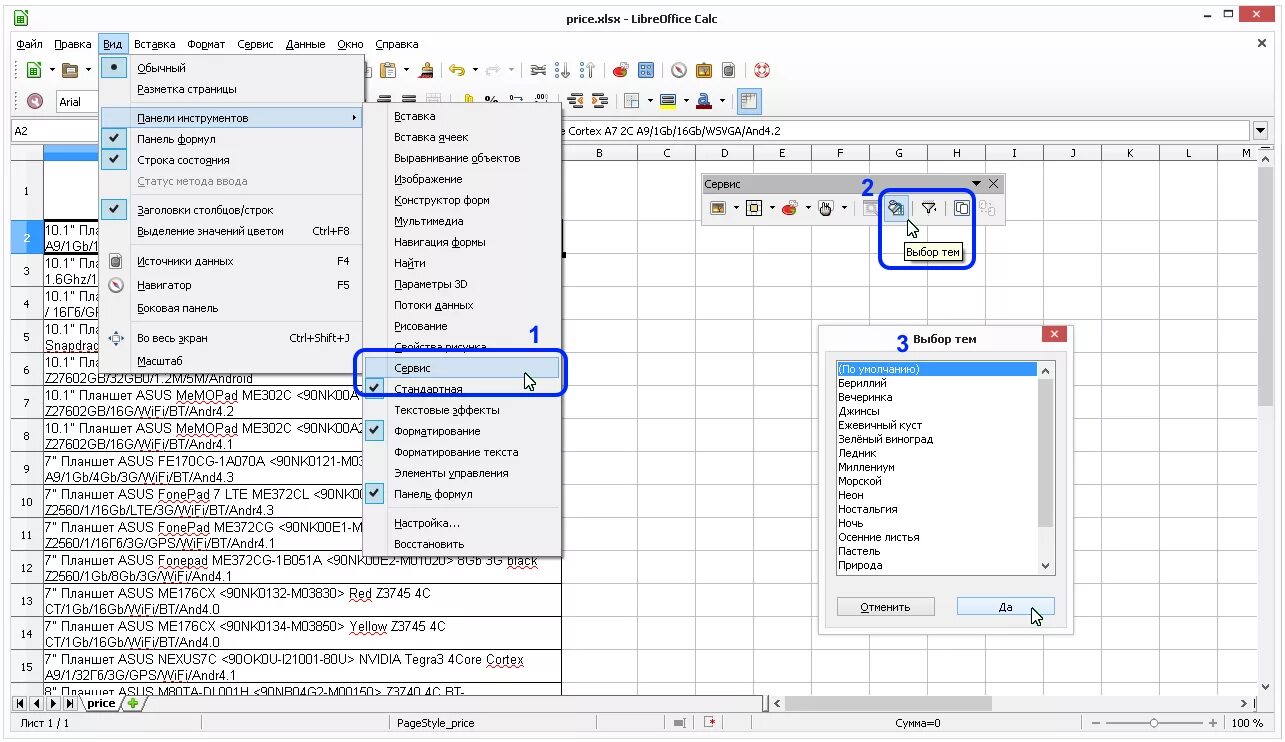
Task: Expand the Панели инструментов submenu
Action: pos(231,118)
